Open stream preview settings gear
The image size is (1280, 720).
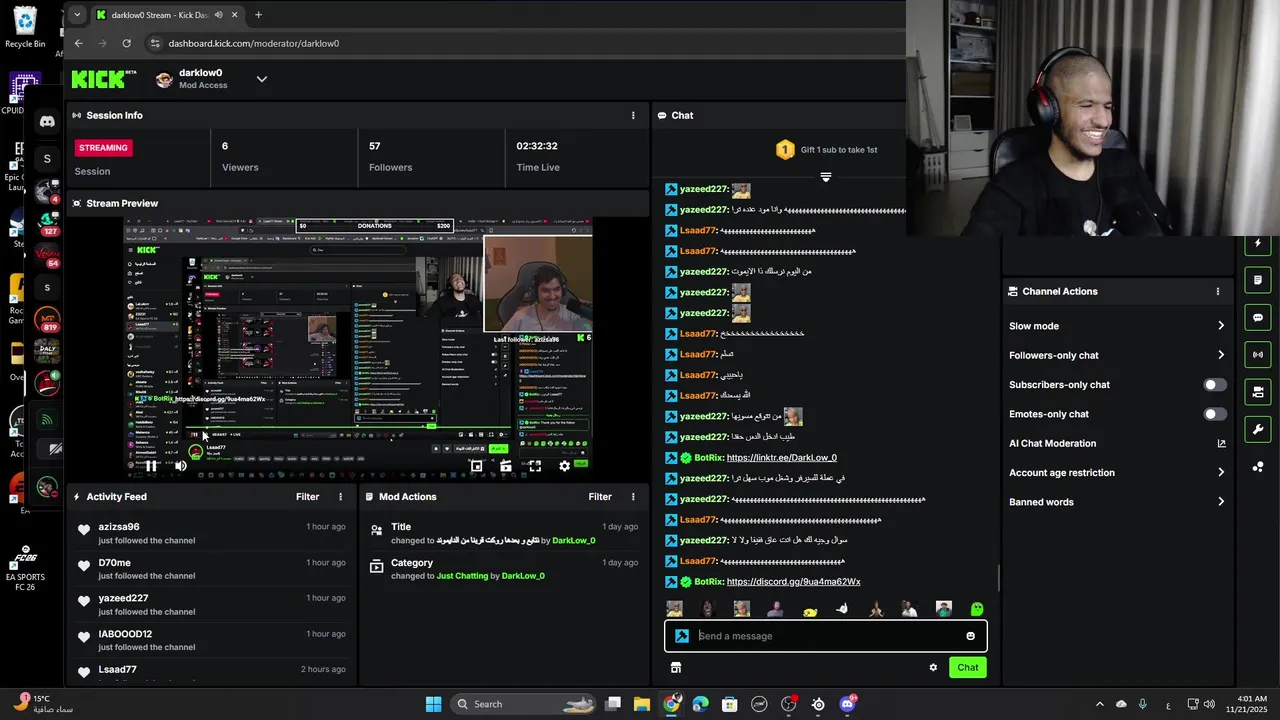564,466
